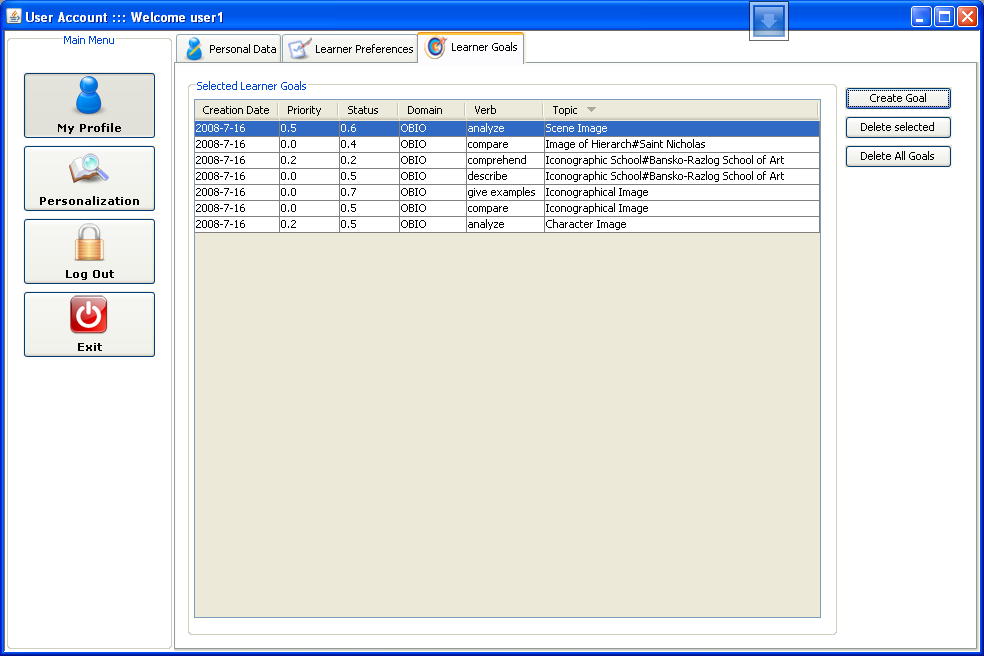This screenshot has height=656, width=984.
Task: Select the Character Image goal row
Action: (x=507, y=224)
